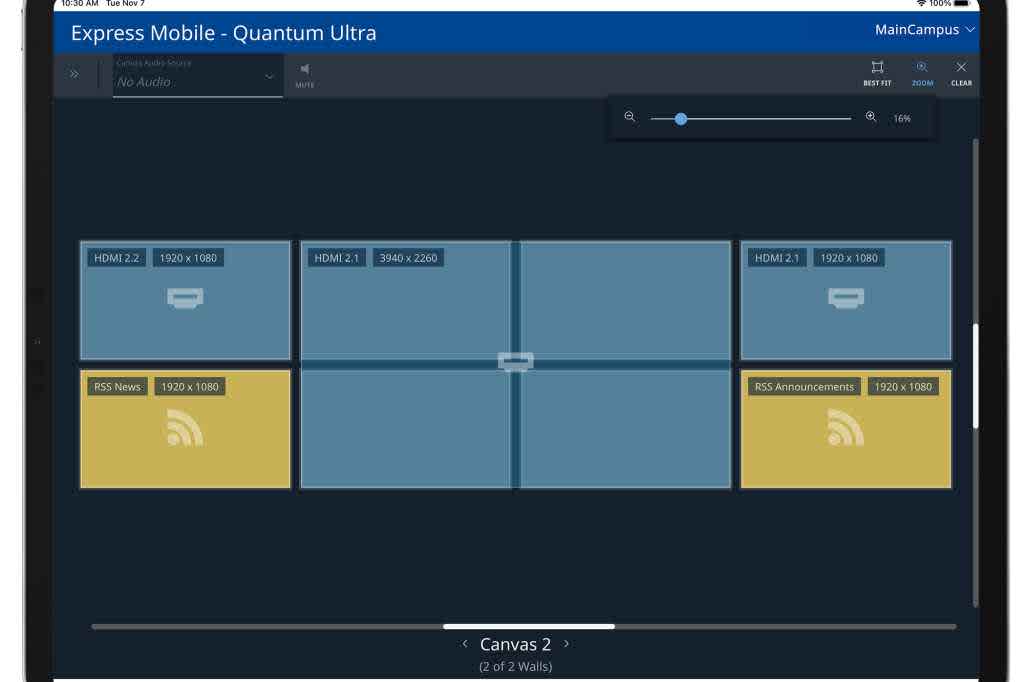
Task: Click the 3940 x 2260 resolution label
Action: pos(408,258)
